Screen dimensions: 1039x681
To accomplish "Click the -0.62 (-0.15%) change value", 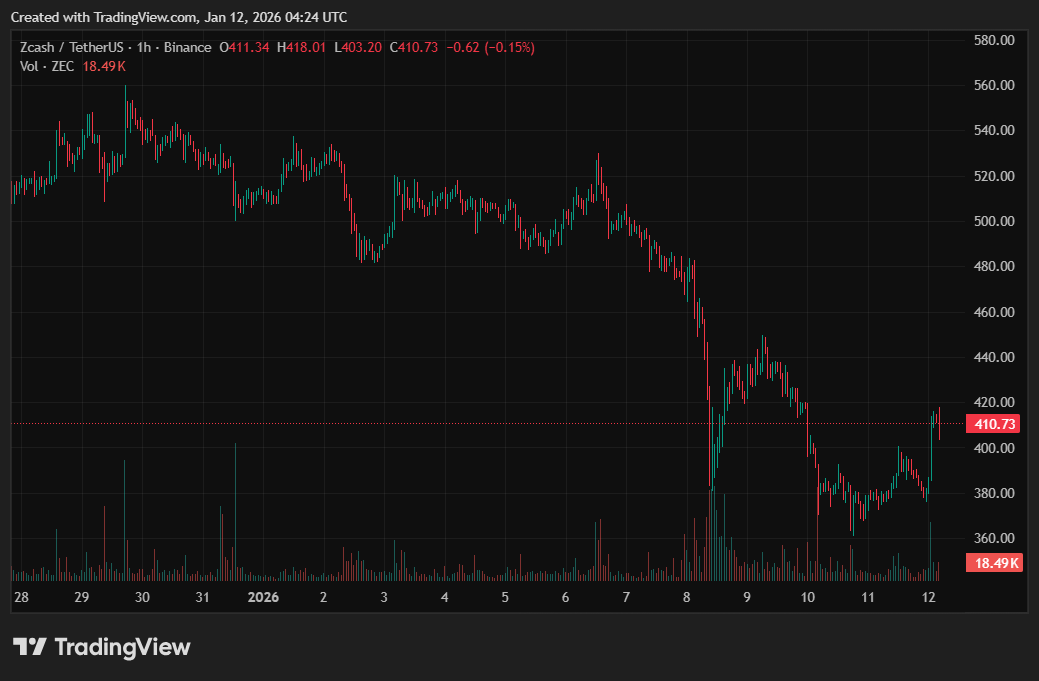I will click(x=490, y=48).
